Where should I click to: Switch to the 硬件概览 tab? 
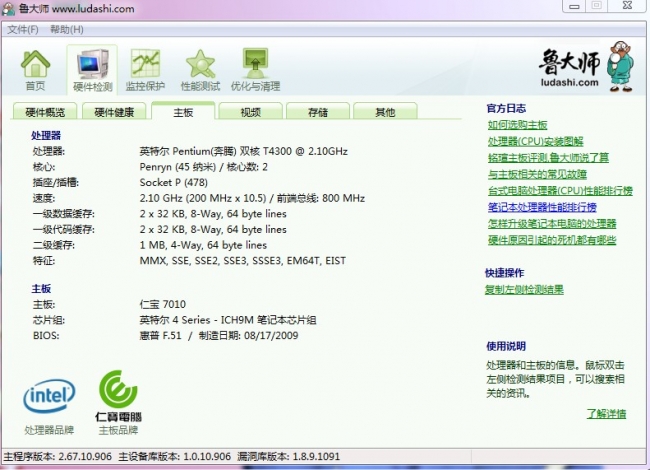(45, 112)
